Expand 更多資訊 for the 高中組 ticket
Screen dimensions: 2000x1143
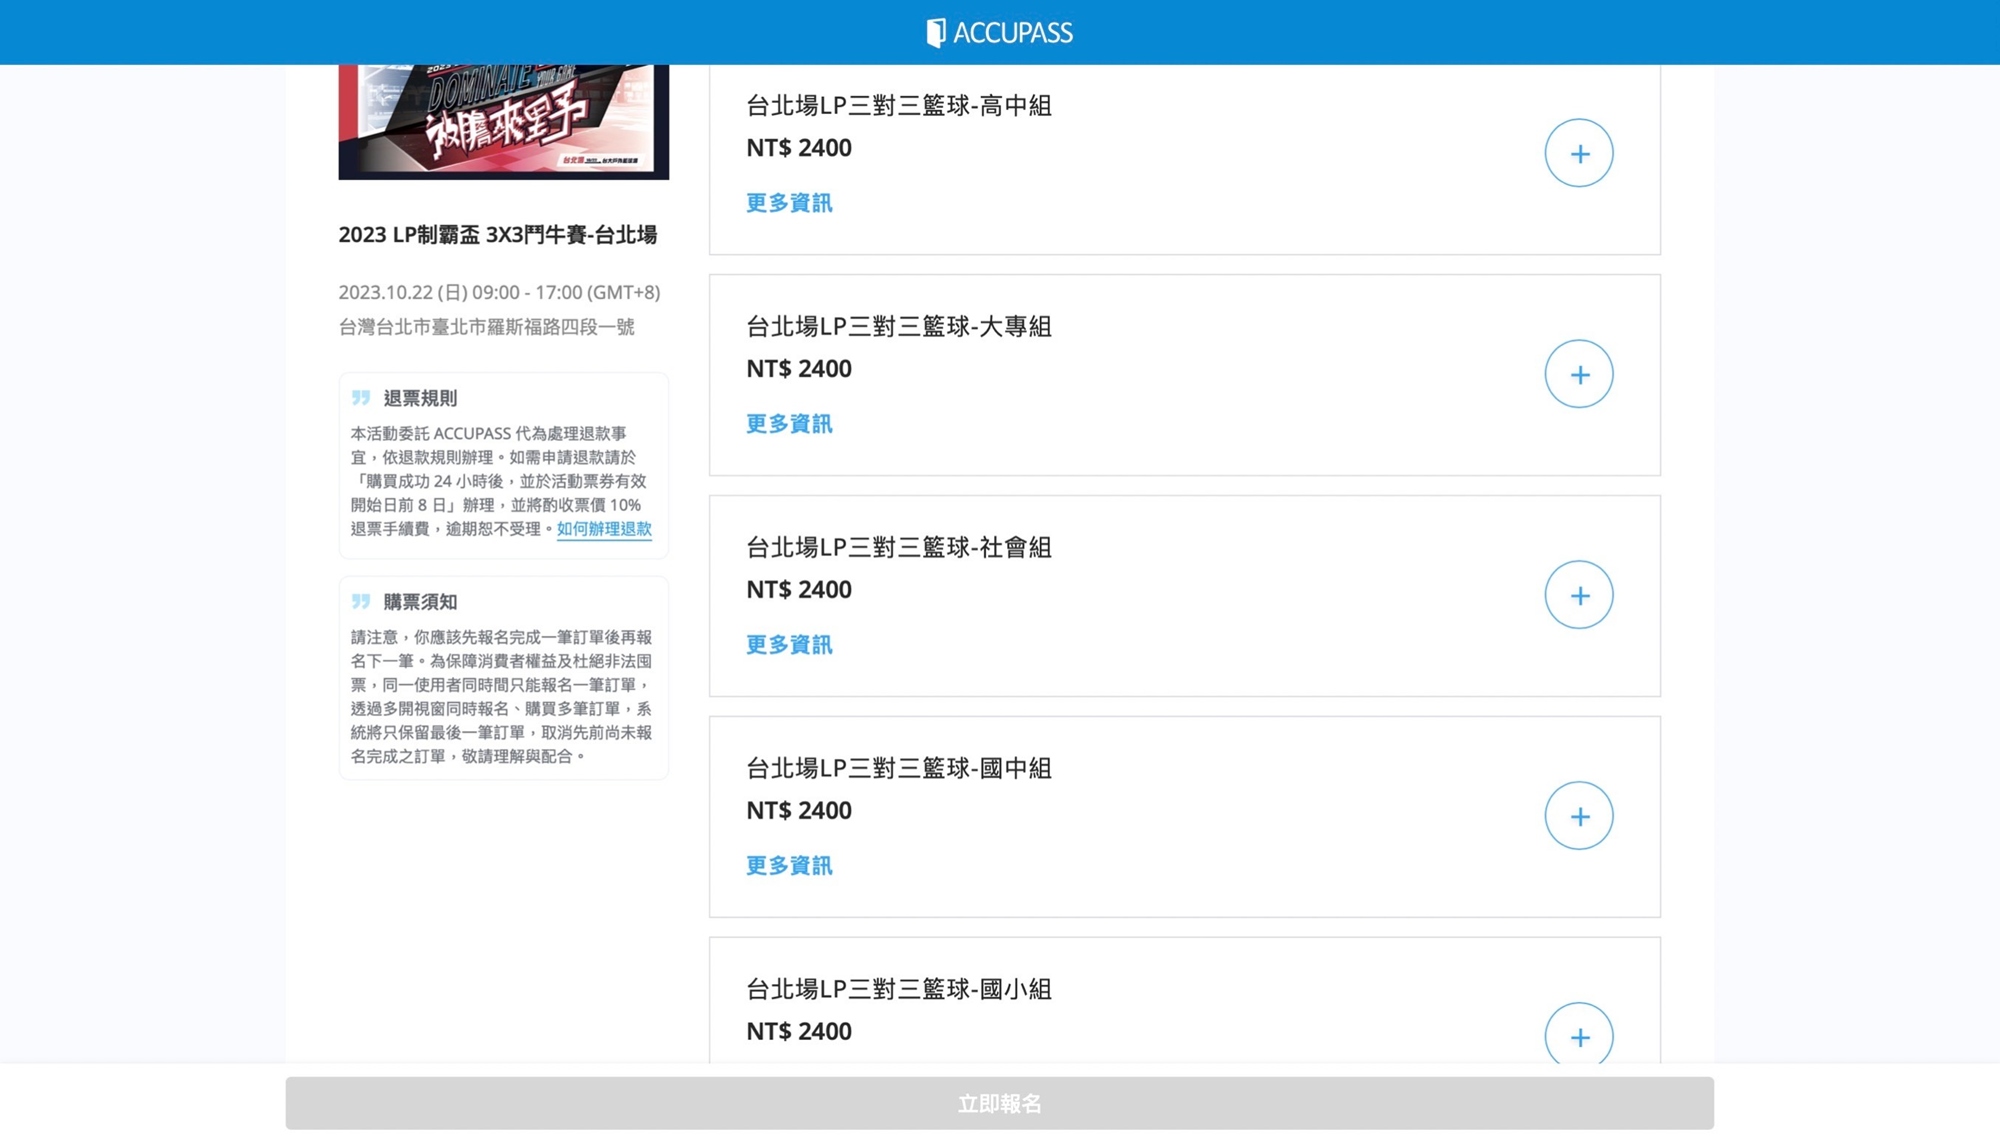coord(789,203)
